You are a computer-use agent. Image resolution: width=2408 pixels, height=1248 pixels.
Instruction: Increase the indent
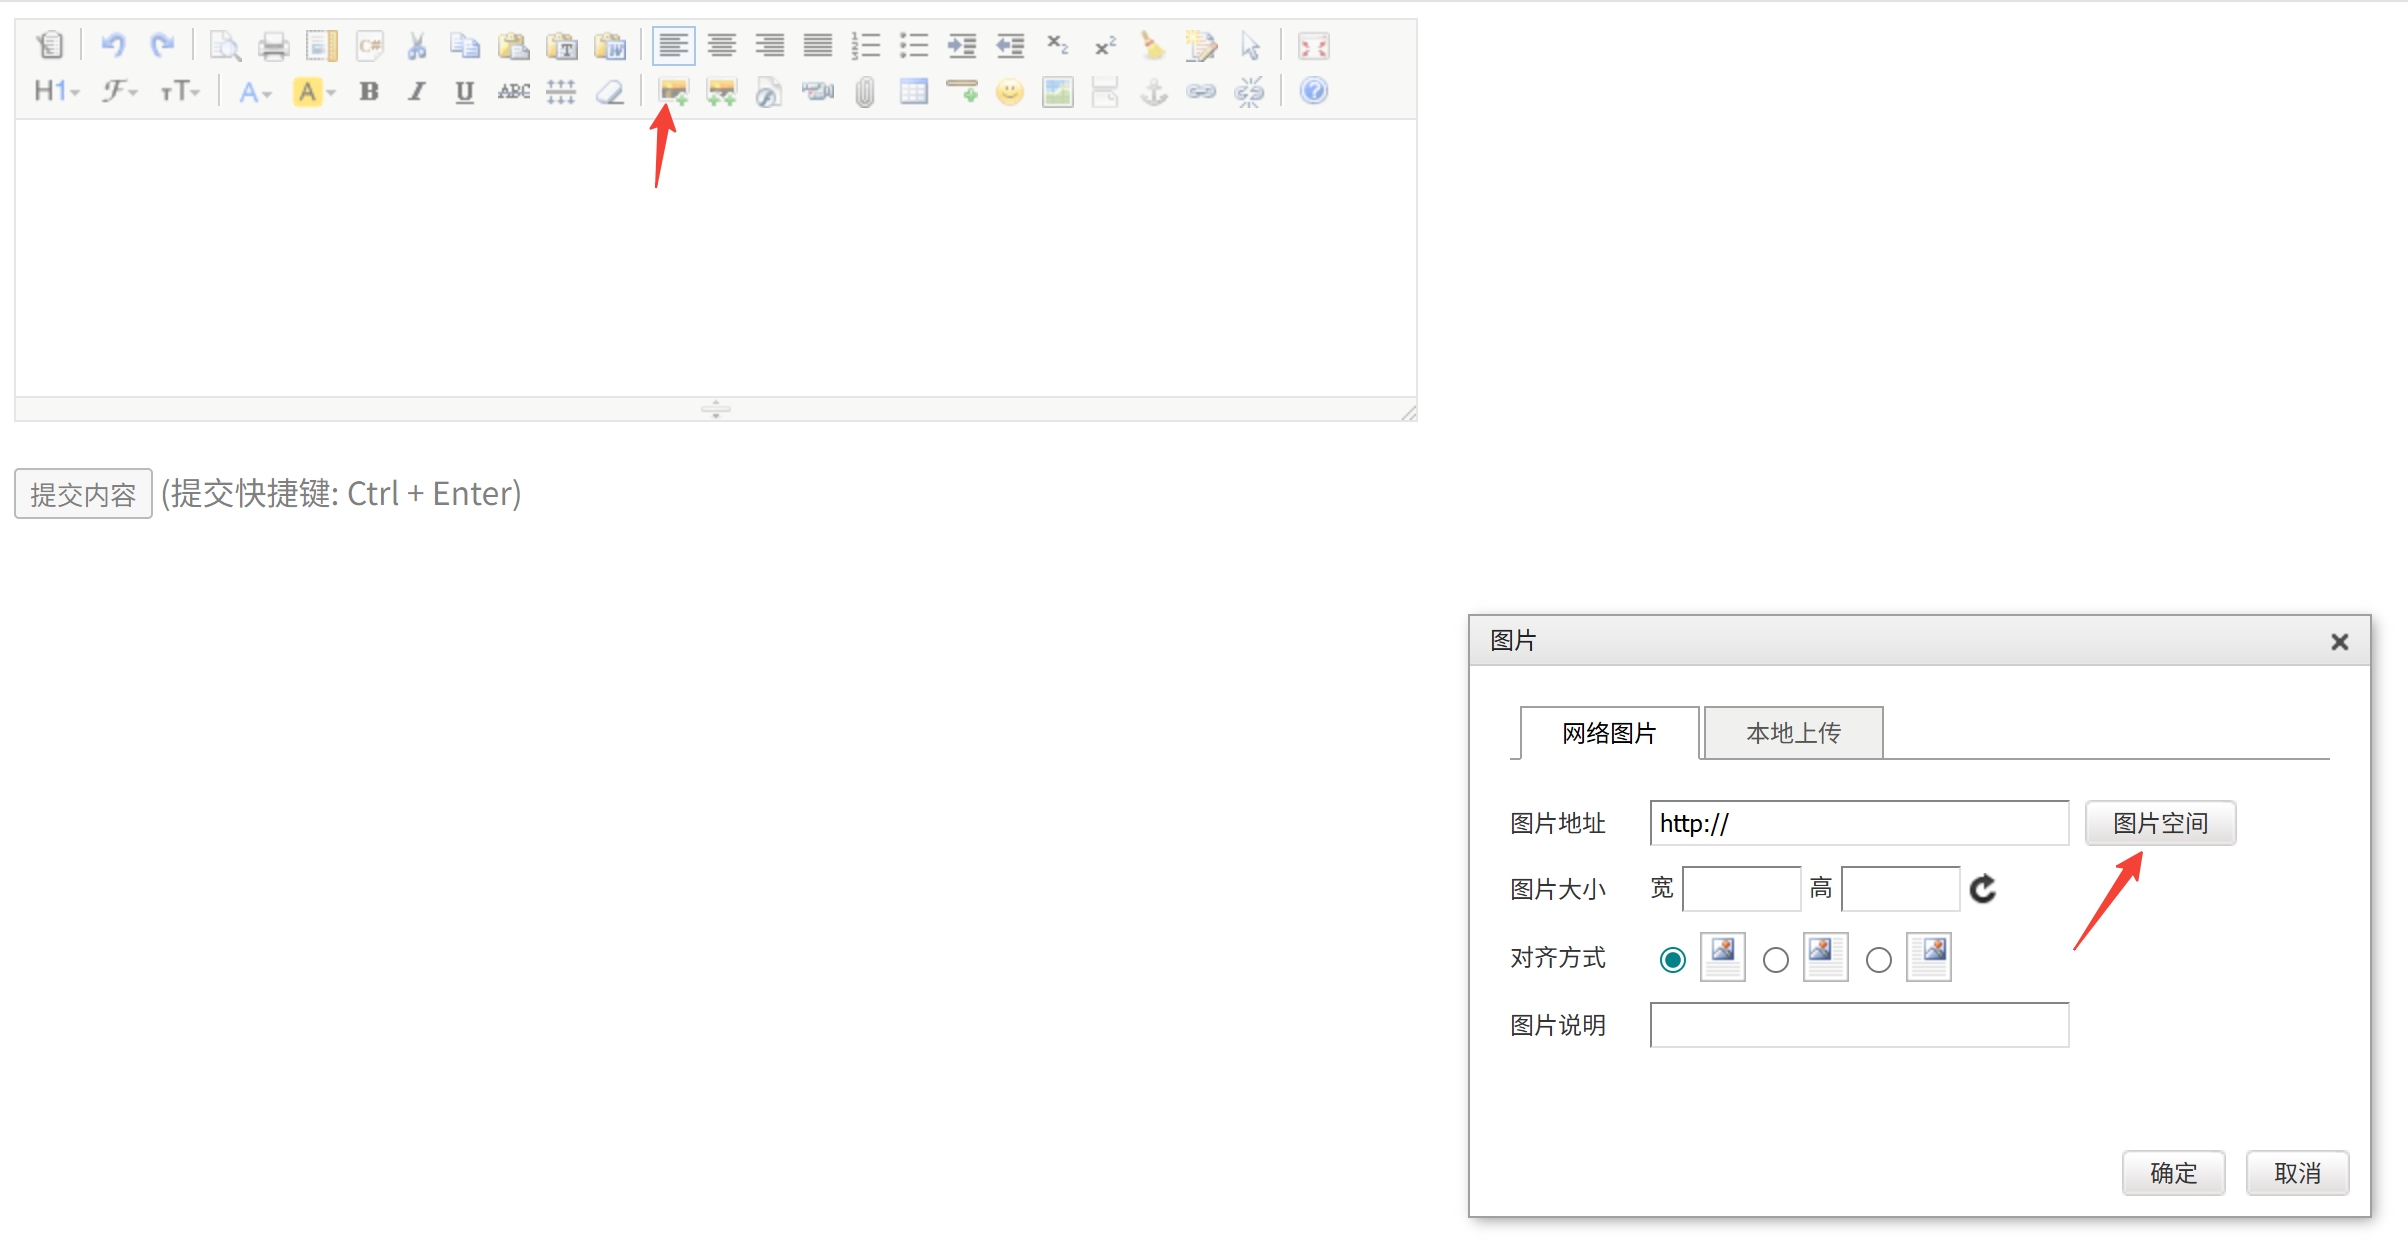click(x=962, y=46)
